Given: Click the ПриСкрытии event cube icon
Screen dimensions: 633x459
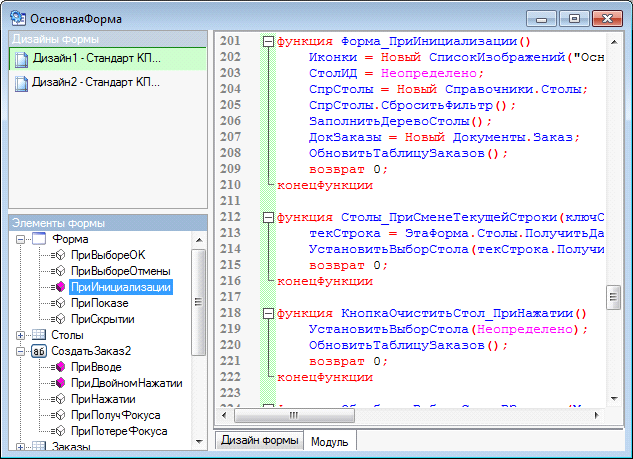Looking at the screenshot, I should (x=60, y=319).
